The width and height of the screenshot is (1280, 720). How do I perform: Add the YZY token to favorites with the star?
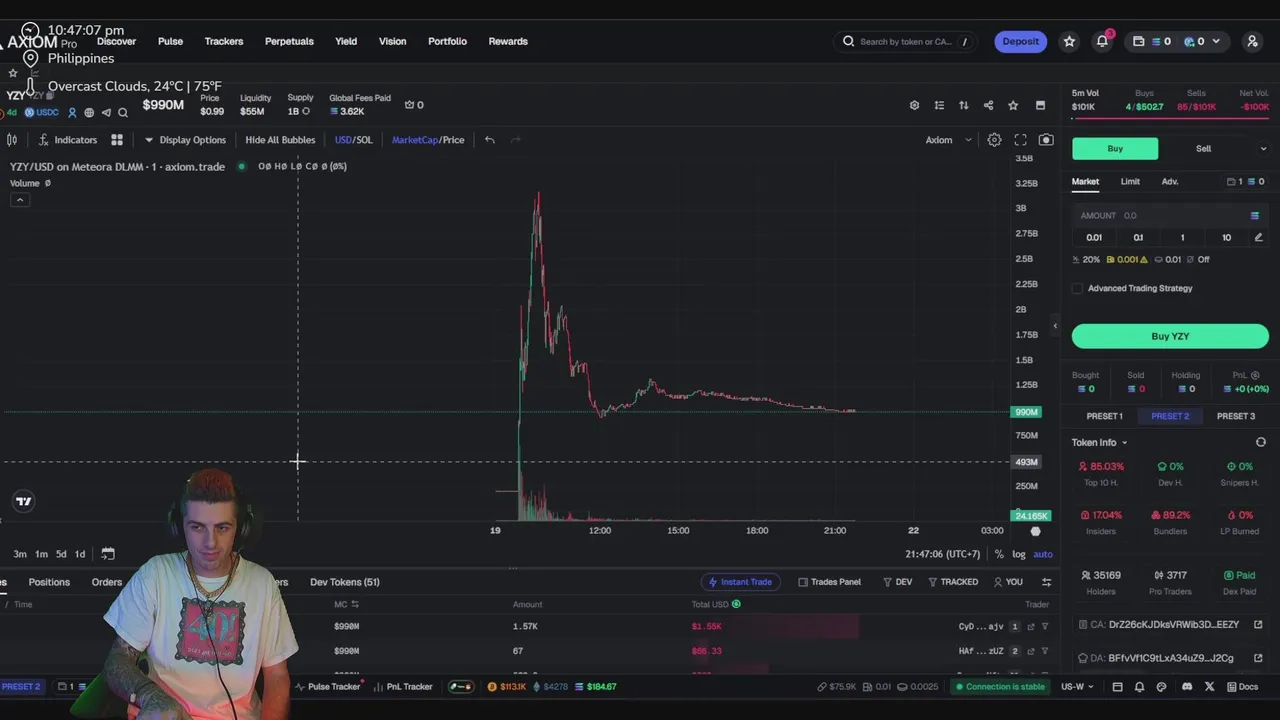tap(1013, 105)
